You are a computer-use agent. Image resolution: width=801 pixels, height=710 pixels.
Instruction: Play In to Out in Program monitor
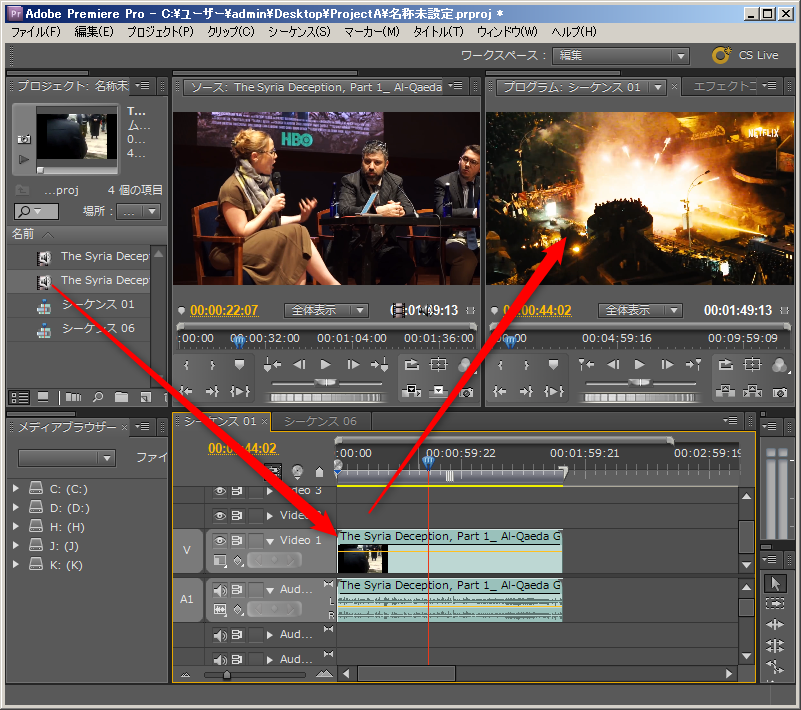553,392
